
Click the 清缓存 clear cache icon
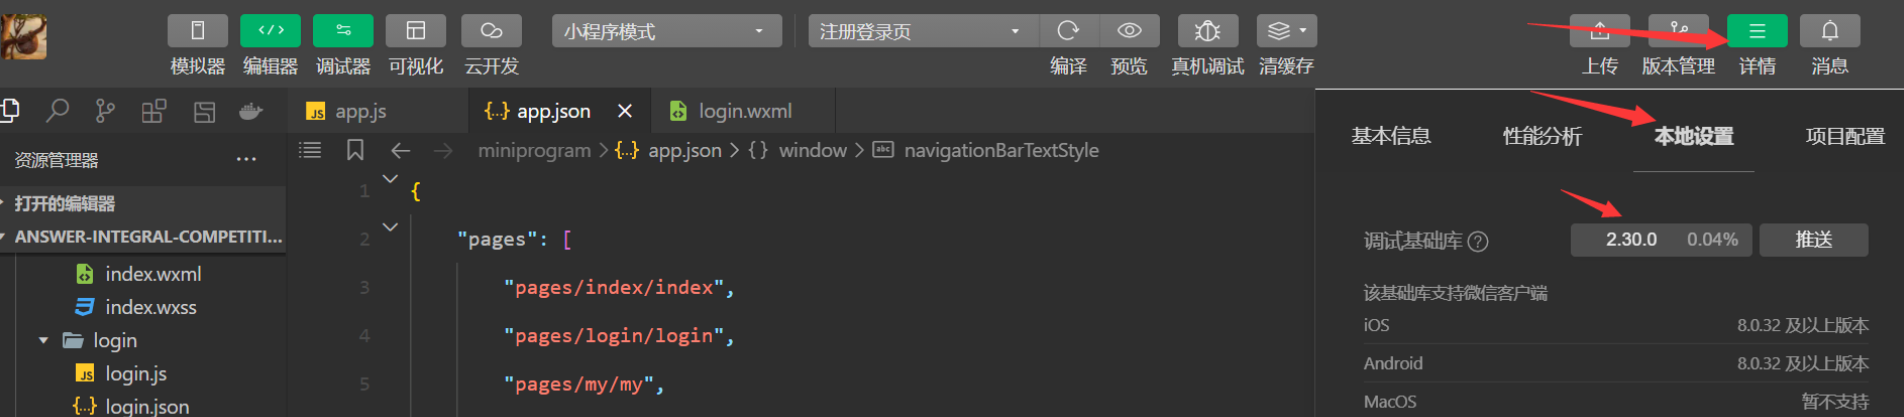pos(1286,31)
